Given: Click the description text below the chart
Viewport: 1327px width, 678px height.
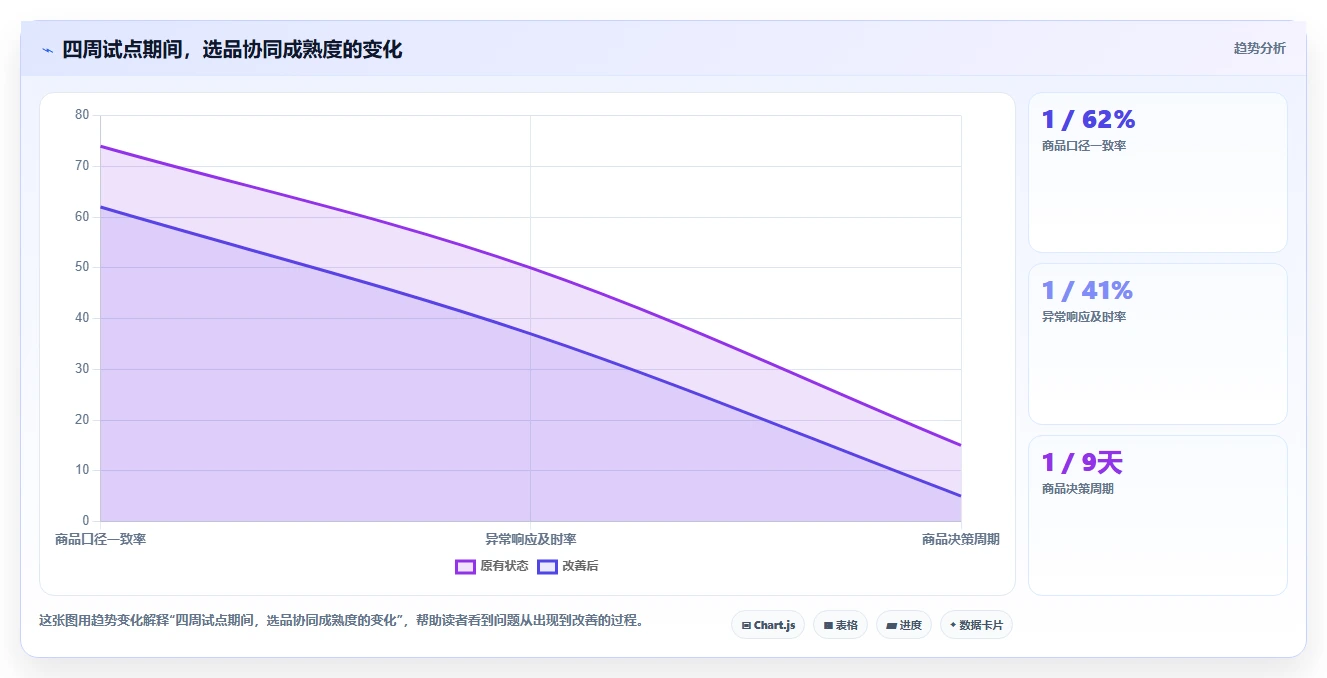Looking at the screenshot, I should click(x=341, y=620).
